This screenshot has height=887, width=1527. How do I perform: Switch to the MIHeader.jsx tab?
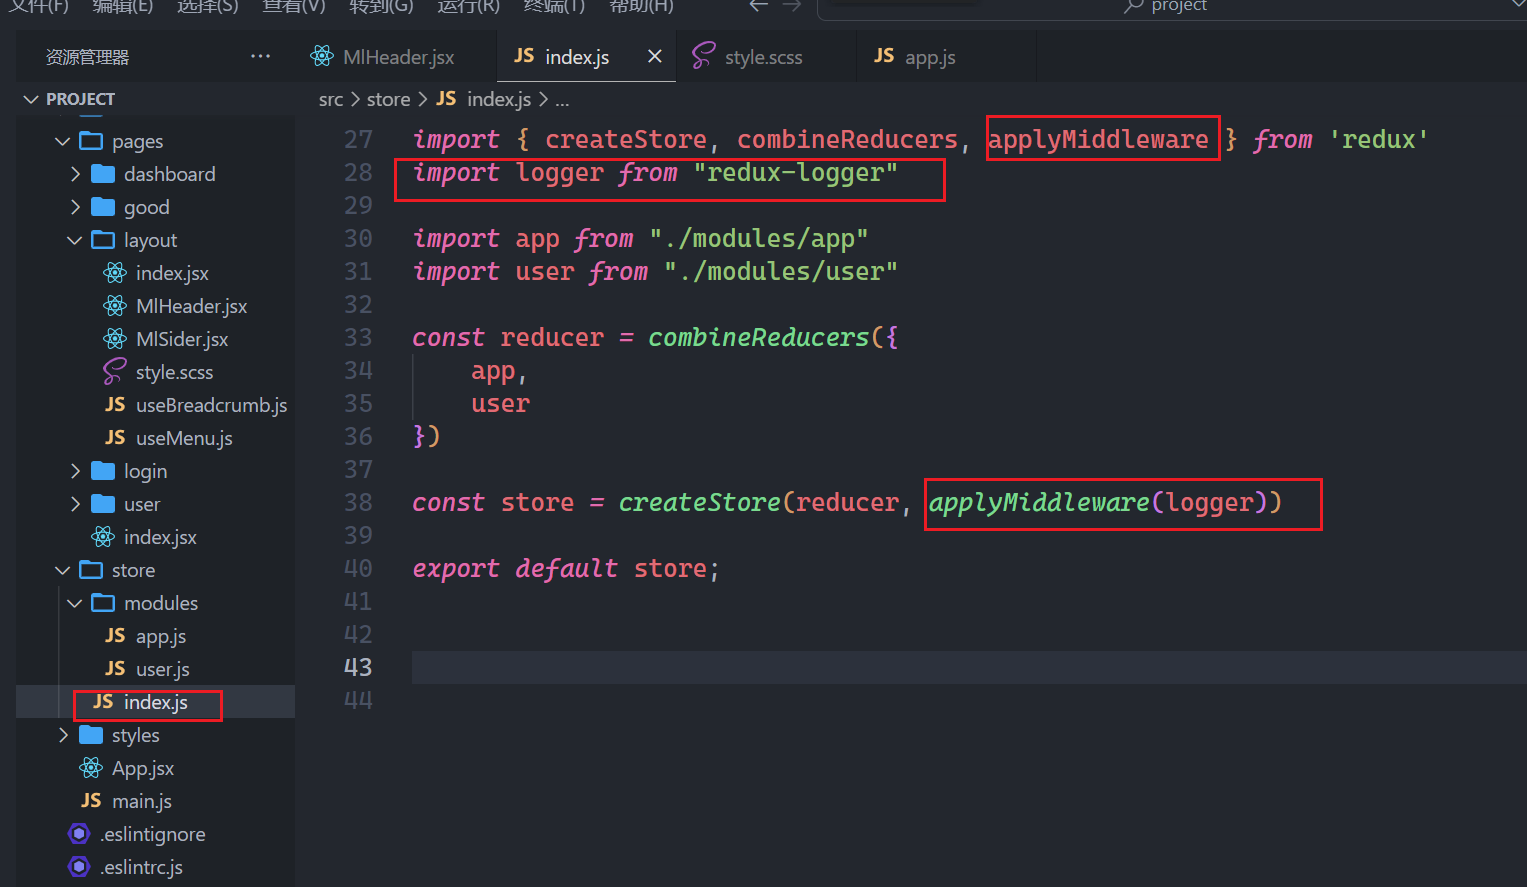[397, 57]
